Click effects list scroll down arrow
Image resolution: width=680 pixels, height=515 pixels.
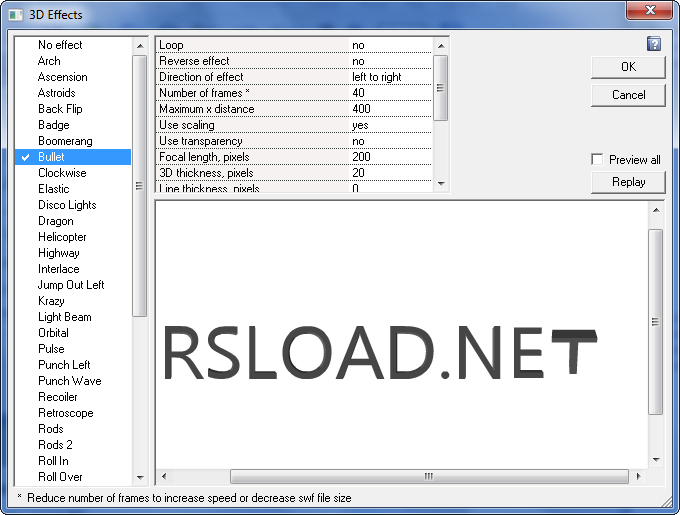[140, 478]
